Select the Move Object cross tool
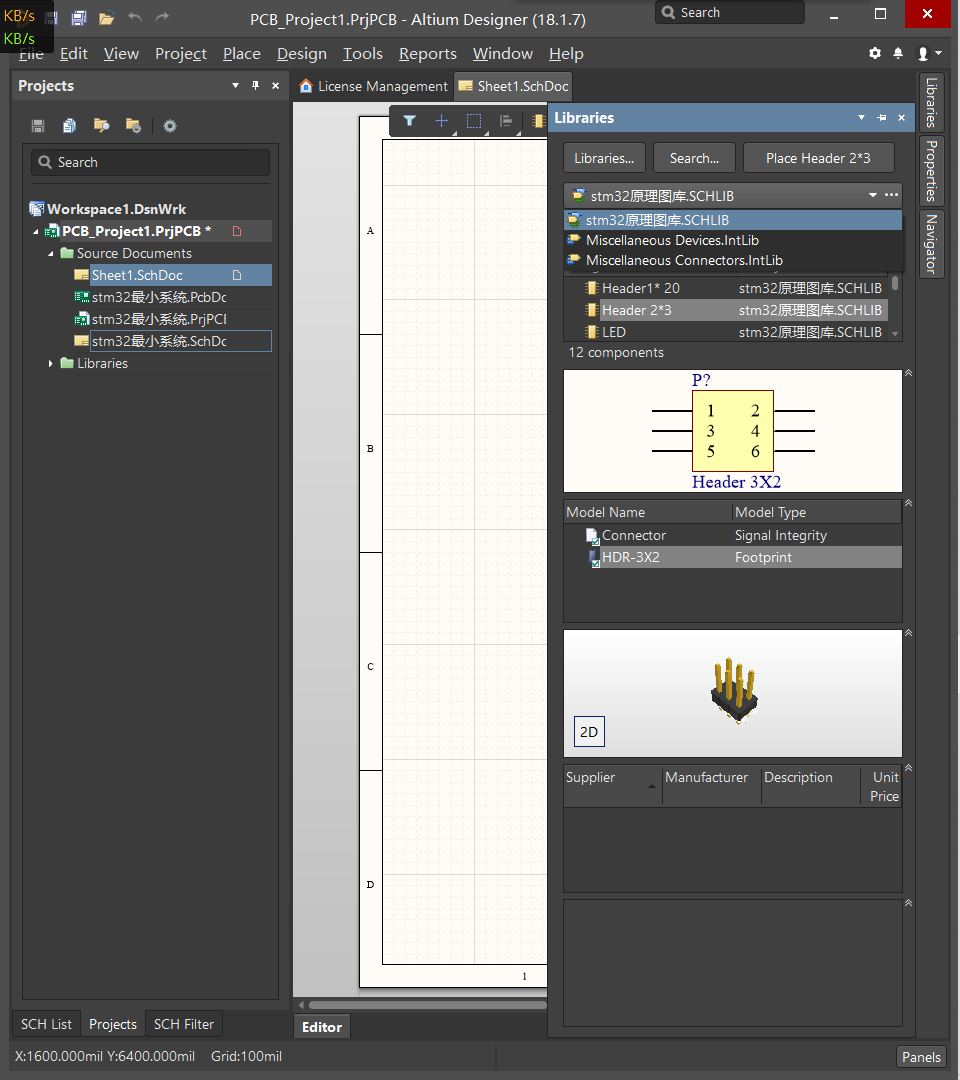 pyautogui.click(x=441, y=121)
